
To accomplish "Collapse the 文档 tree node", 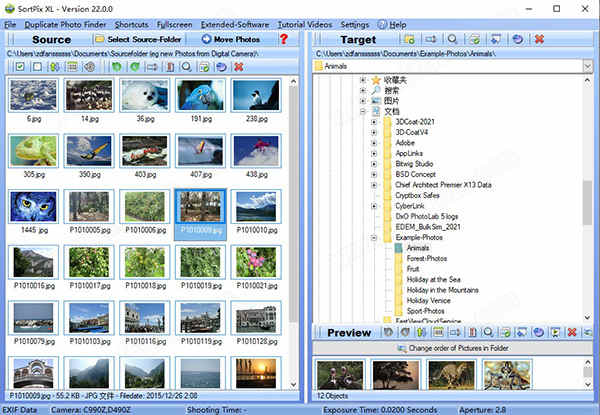I will [363, 111].
